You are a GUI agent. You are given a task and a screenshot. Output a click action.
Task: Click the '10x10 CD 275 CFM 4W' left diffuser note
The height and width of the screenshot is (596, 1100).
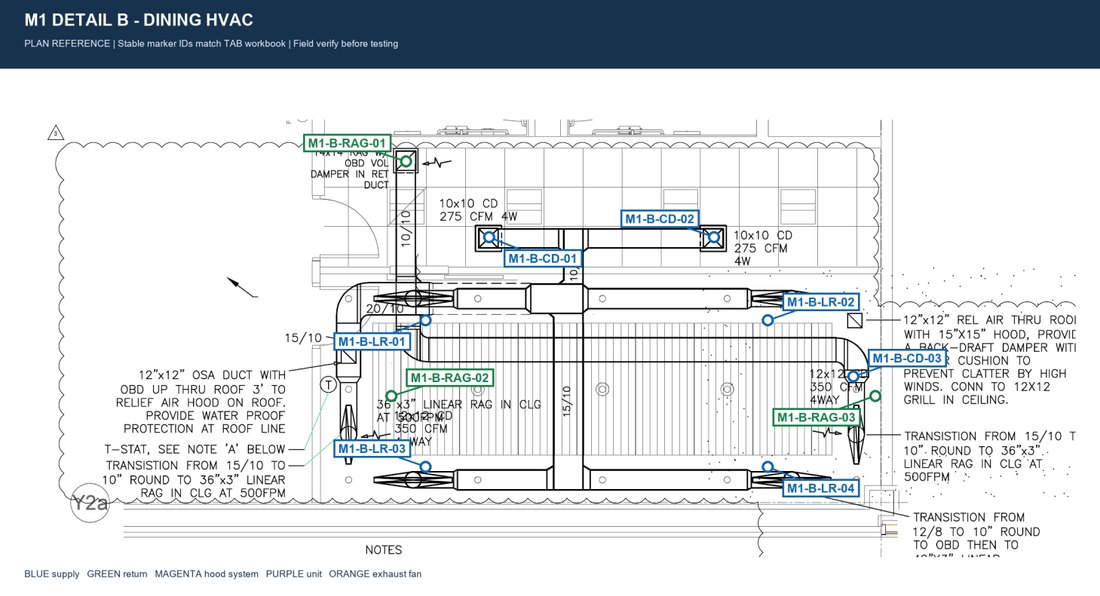click(478, 210)
